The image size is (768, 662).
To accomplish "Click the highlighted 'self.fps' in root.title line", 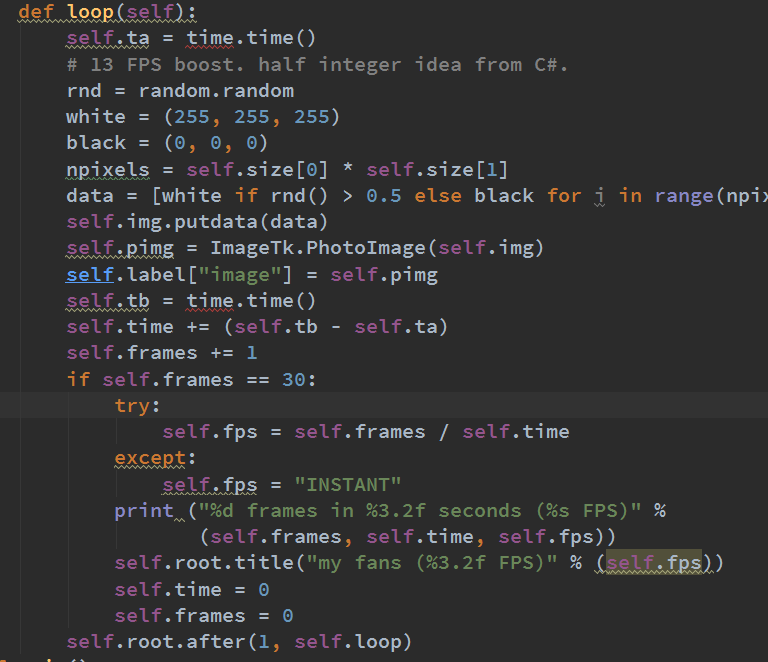I will tap(654, 563).
